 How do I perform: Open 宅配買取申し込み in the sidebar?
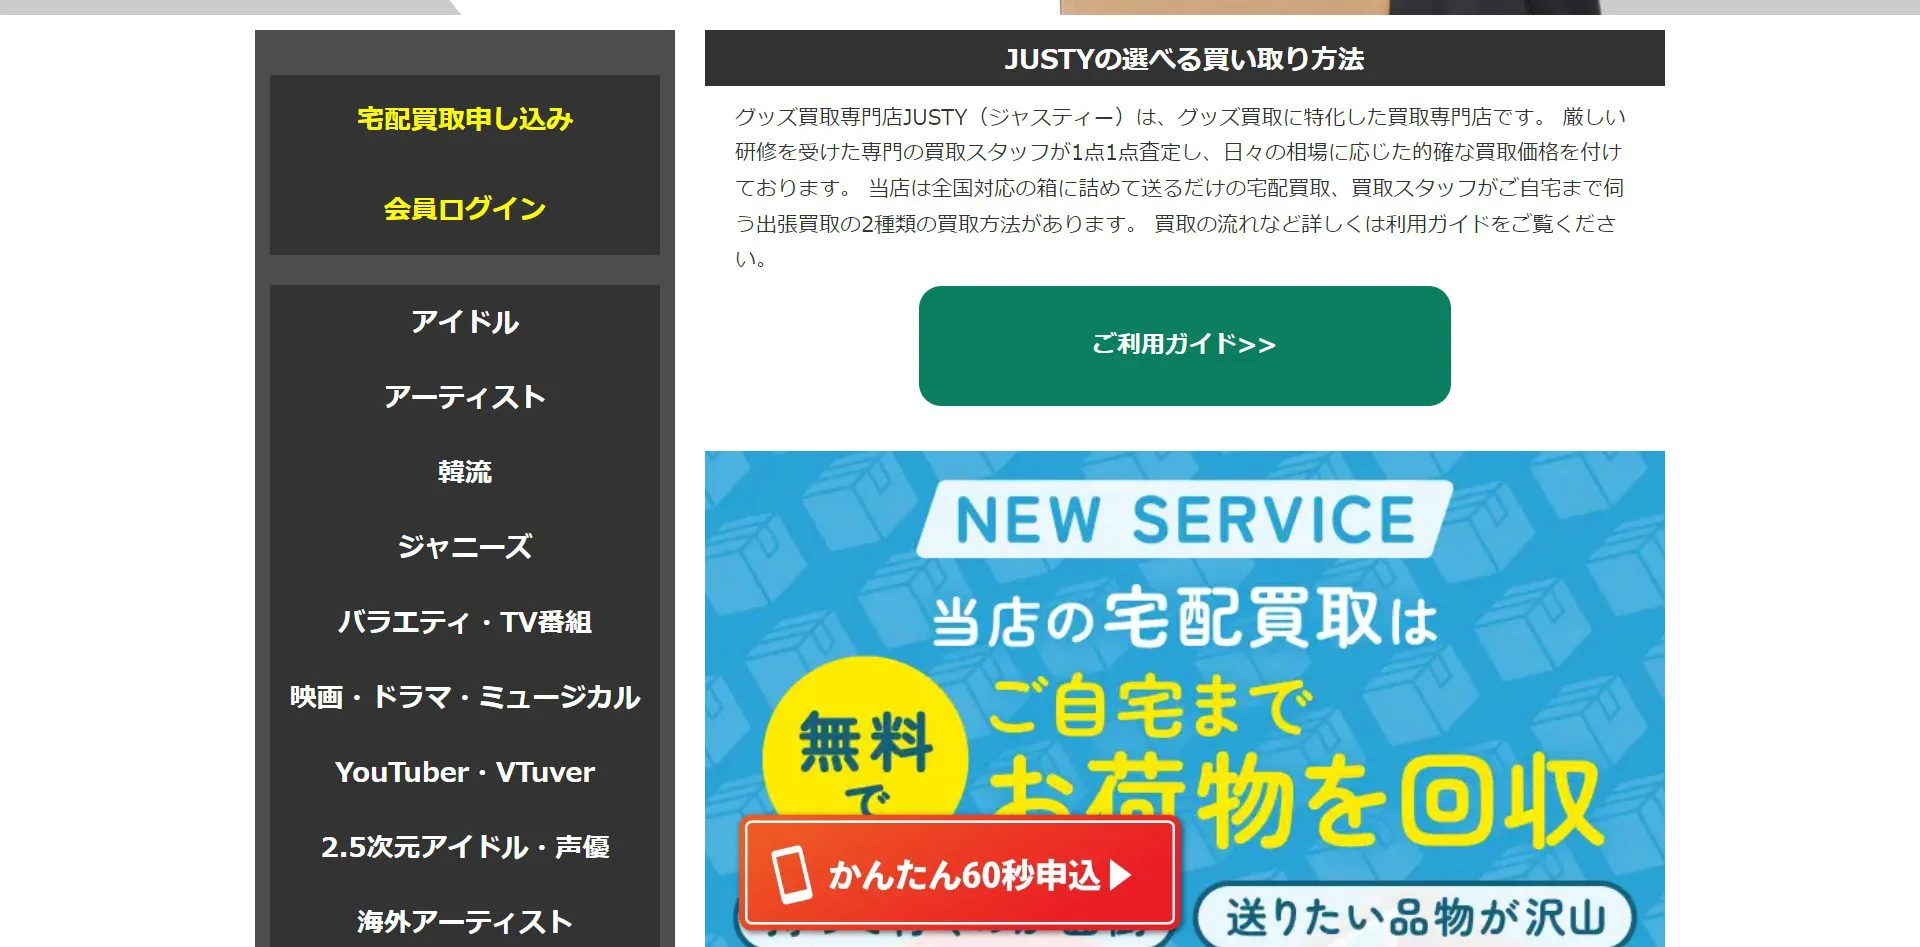pos(465,119)
